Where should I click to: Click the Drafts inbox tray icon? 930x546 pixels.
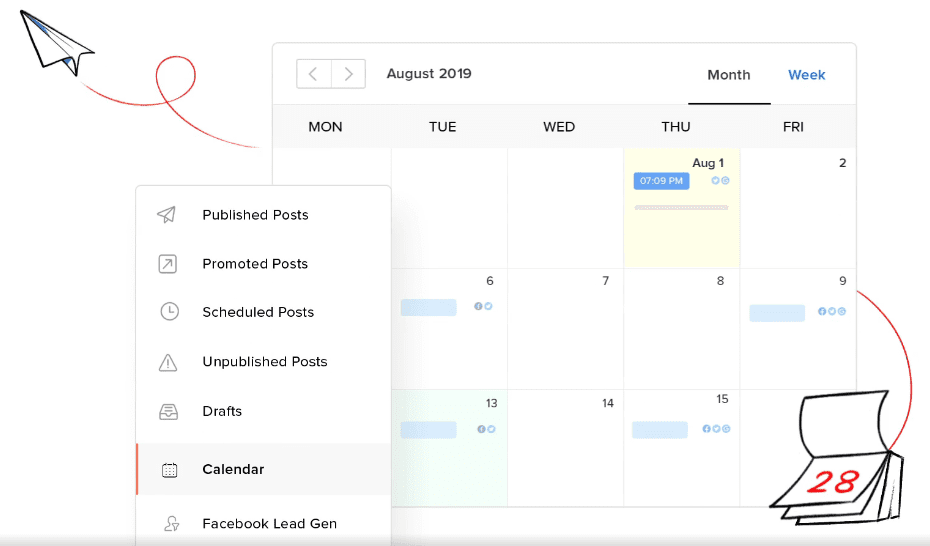click(x=168, y=411)
